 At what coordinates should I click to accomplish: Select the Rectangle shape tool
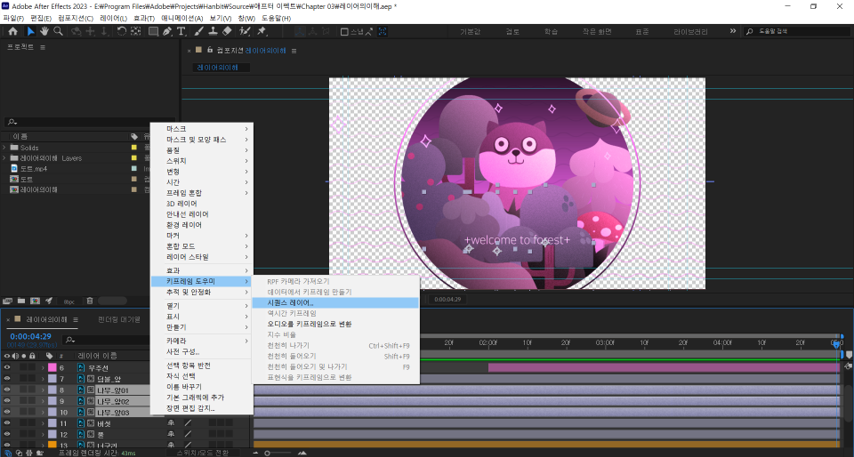pos(154,32)
